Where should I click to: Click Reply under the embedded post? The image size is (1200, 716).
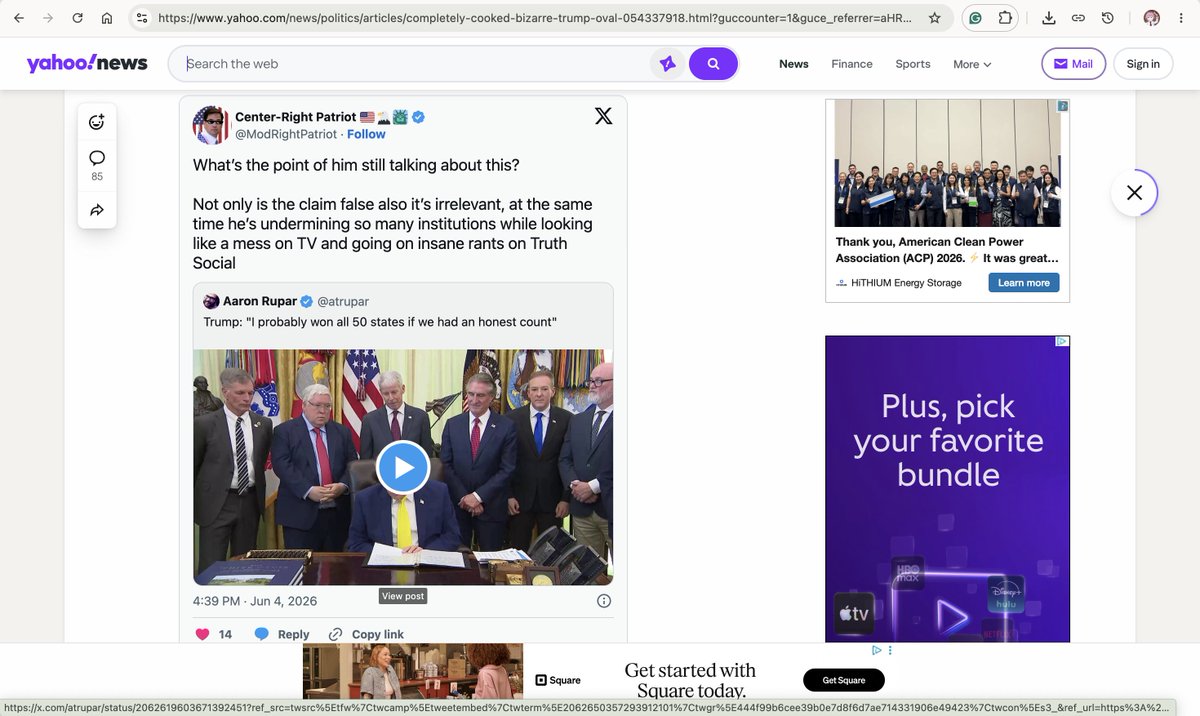coord(282,634)
